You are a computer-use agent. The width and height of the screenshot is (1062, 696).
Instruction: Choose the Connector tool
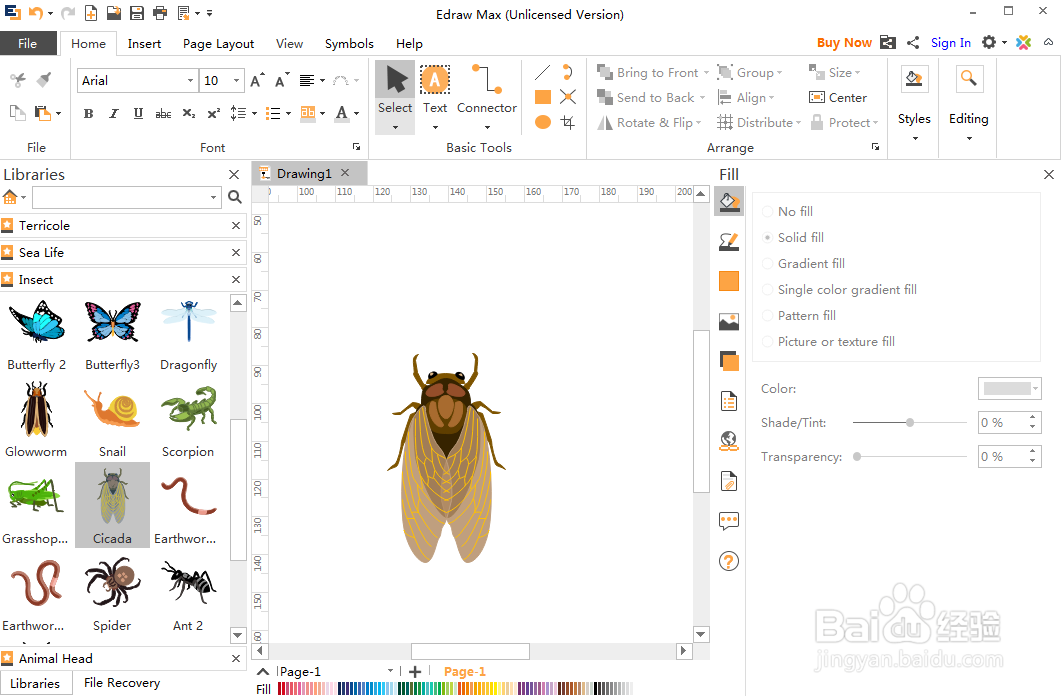pyautogui.click(x=486, y=89)
